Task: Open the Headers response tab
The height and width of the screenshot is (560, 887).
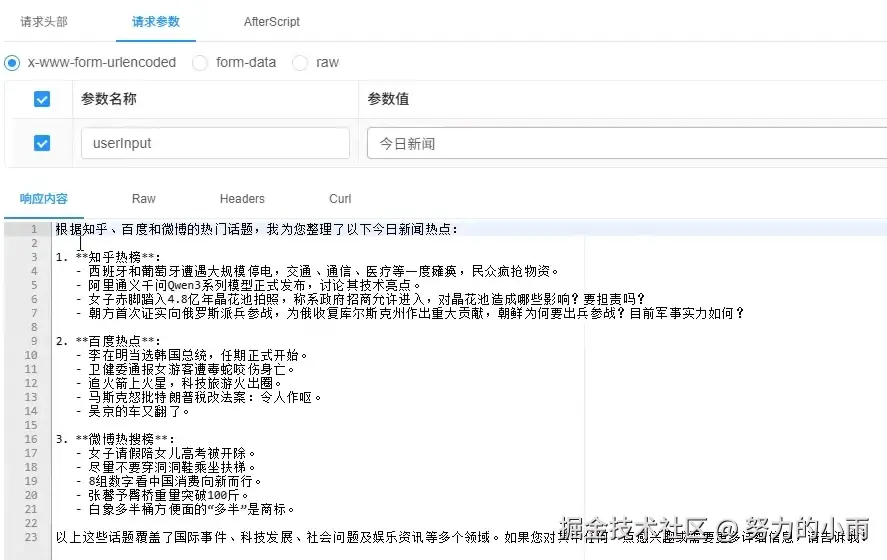Action: 242,199
